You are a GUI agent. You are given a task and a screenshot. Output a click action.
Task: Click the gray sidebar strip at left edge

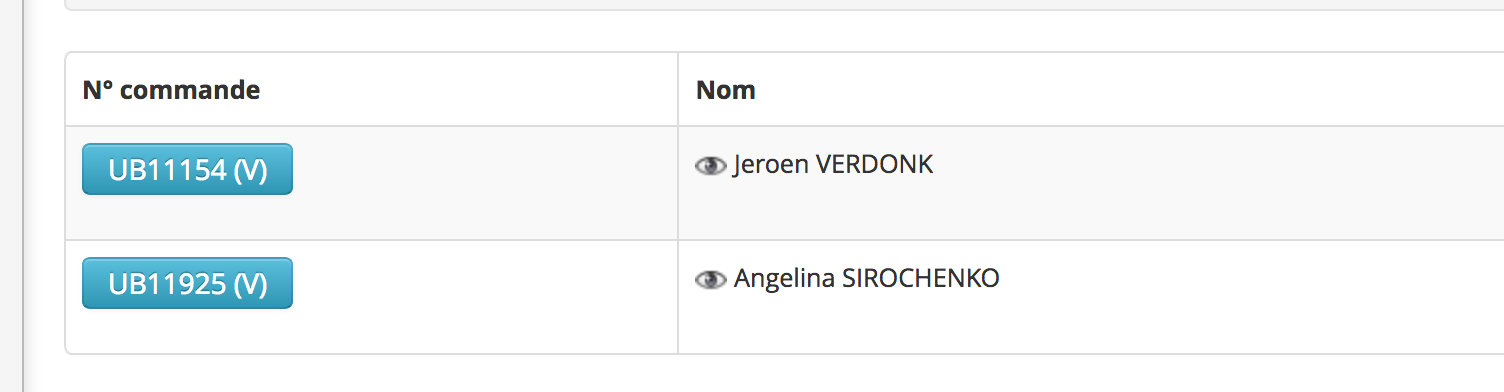11,196
